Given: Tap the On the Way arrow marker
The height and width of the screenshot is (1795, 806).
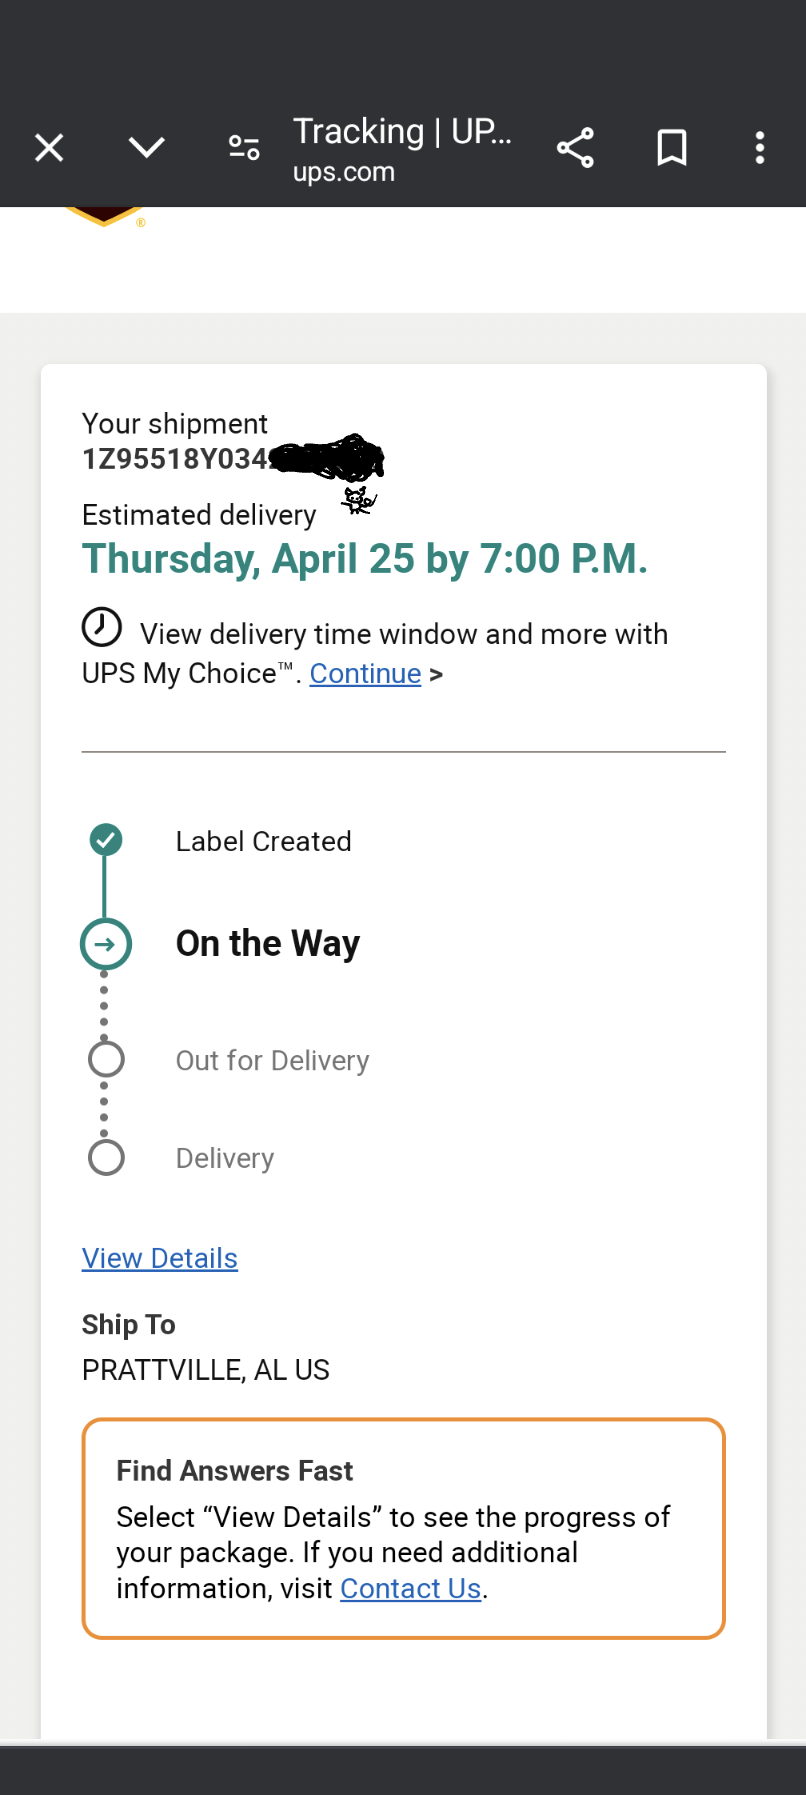Looking at the screenshot, I should [x=106, y=944].
